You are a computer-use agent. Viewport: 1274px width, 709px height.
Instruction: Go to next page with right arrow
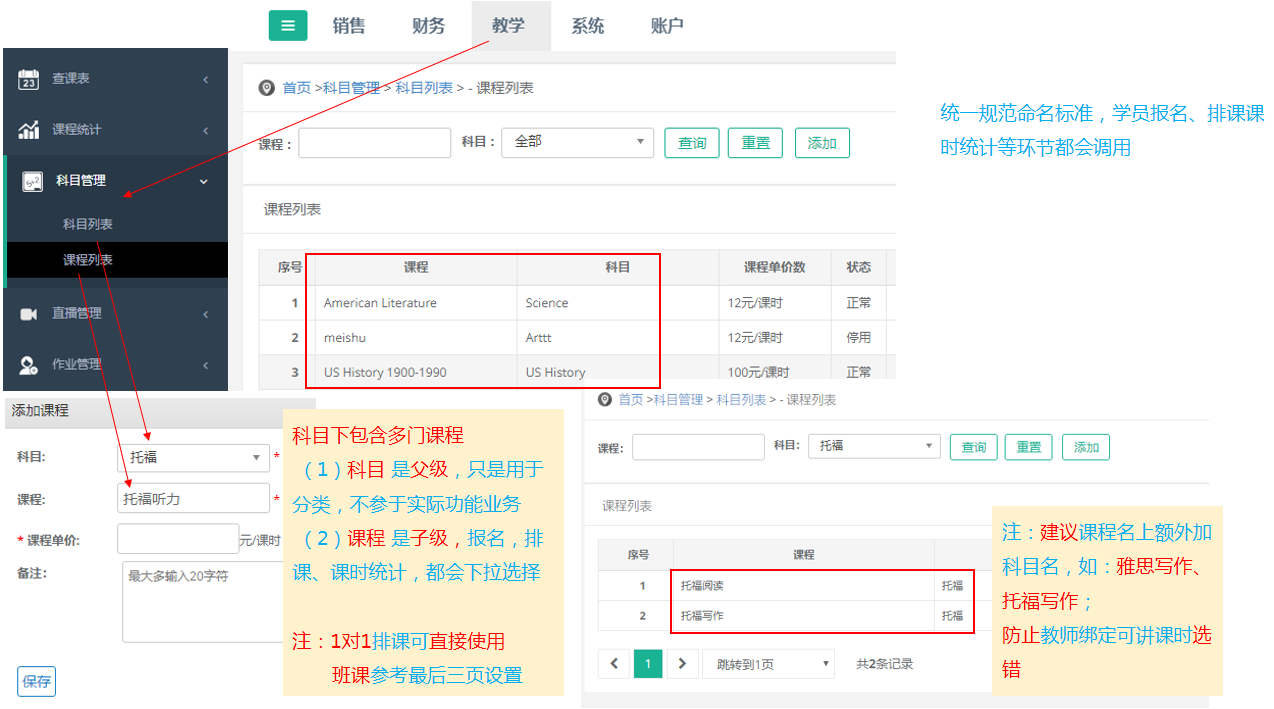(x=682, y=663)
